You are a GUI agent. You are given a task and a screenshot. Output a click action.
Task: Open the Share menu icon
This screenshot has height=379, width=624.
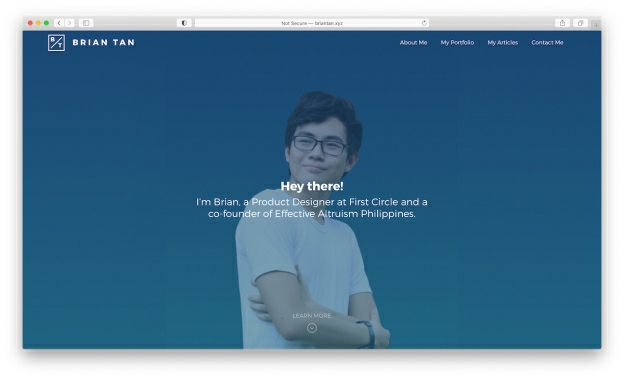[562, 23]
